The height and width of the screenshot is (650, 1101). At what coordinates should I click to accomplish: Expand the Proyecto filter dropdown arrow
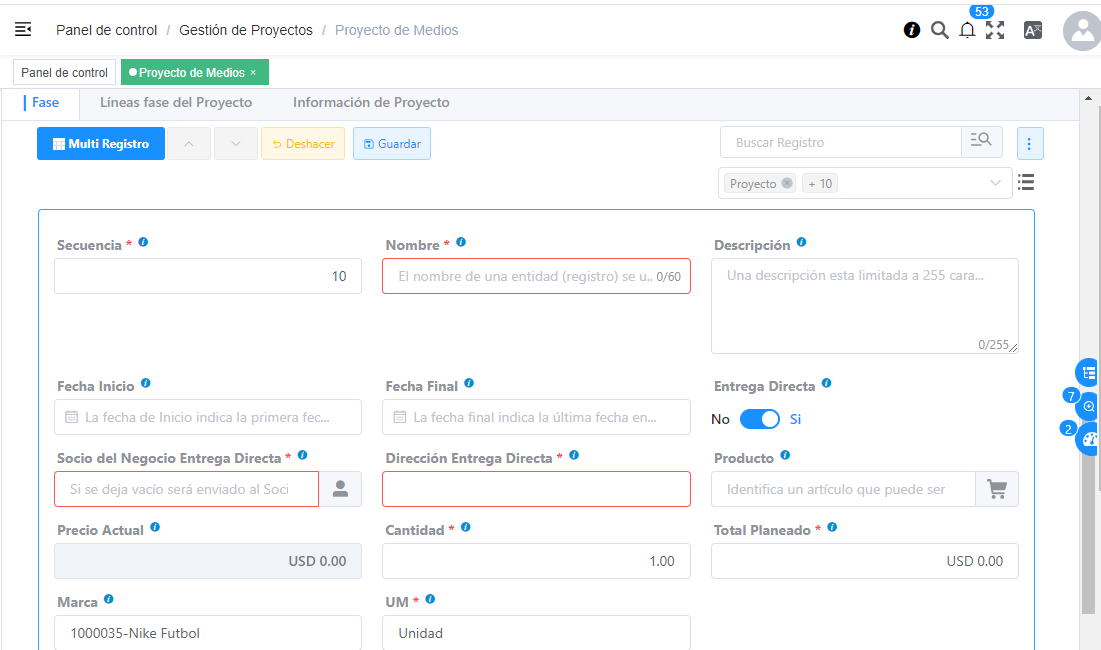pyautogui.click(x=995, y=183)
